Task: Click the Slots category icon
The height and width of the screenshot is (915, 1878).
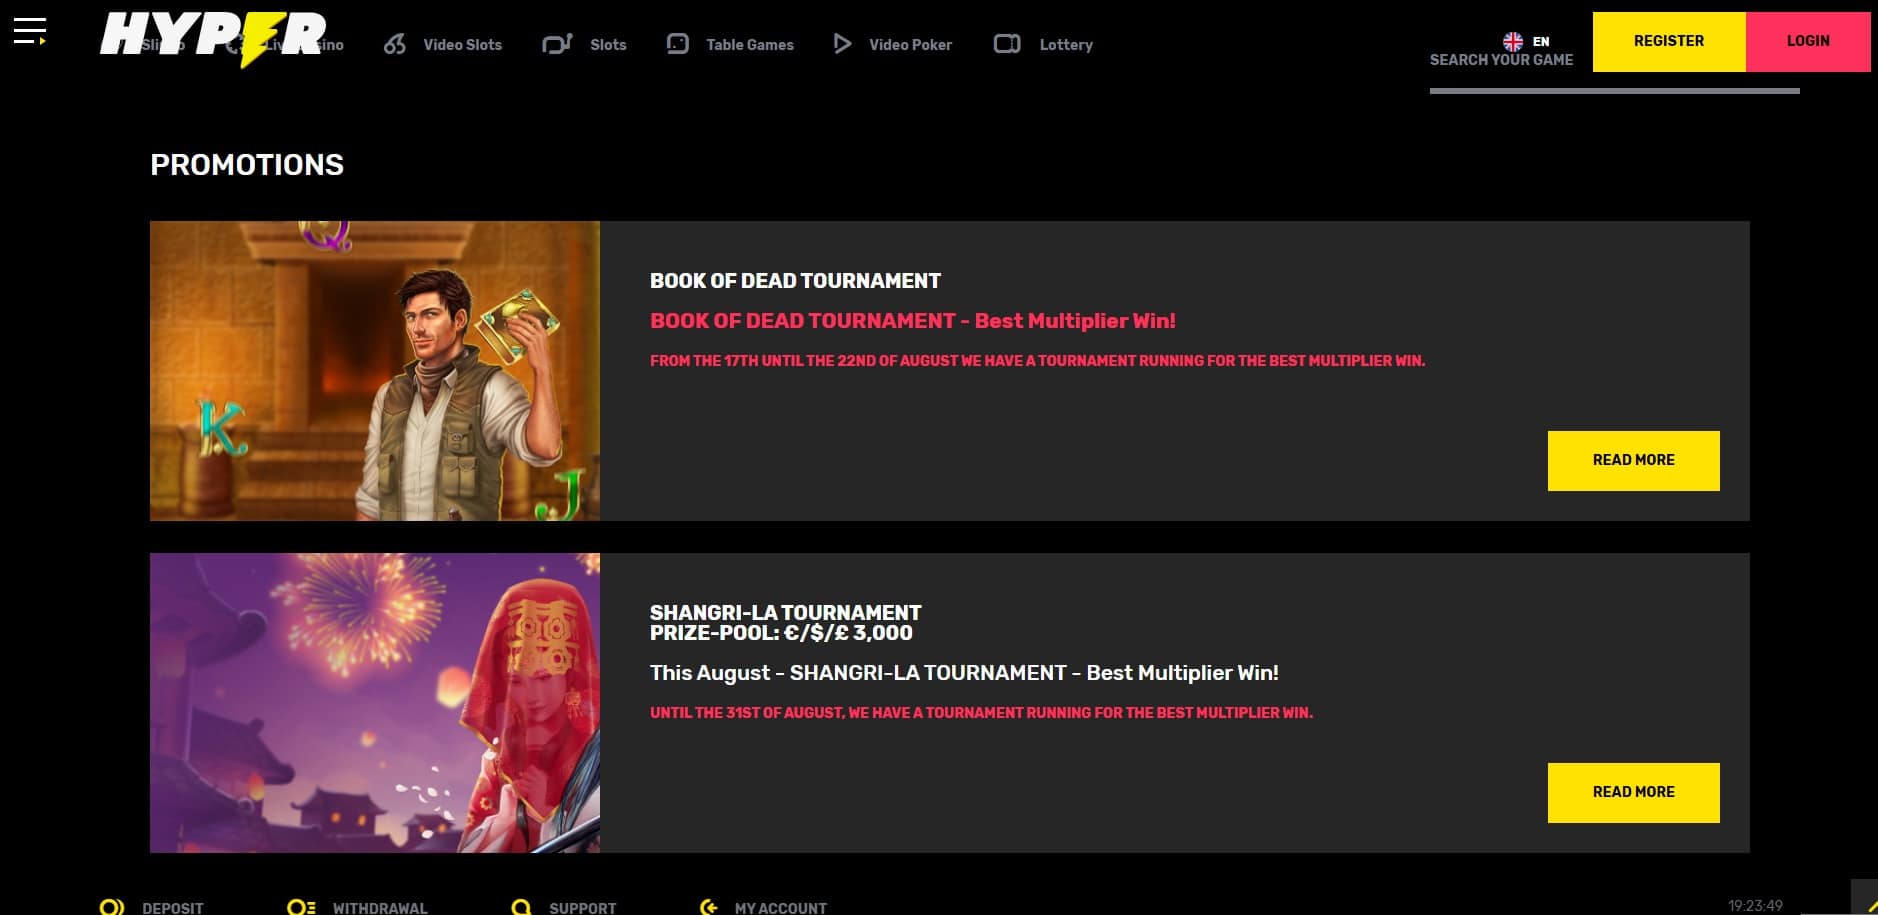Action: 556,44
